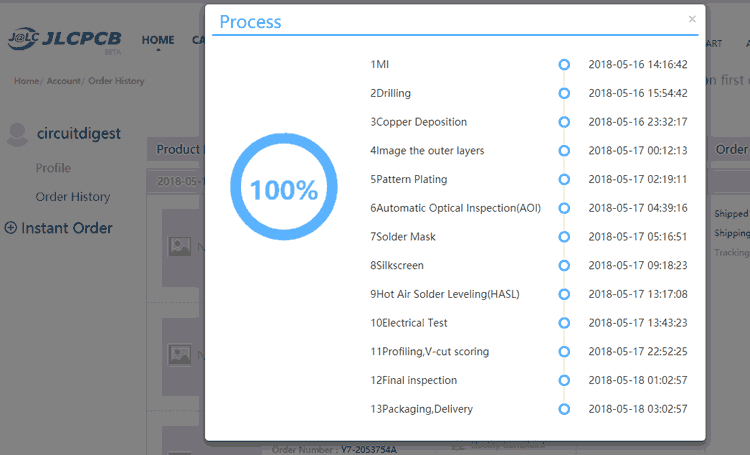Click timestamp 2018-05-17 02:19:11
Screen dimensions: 750x455
[638, 179]
